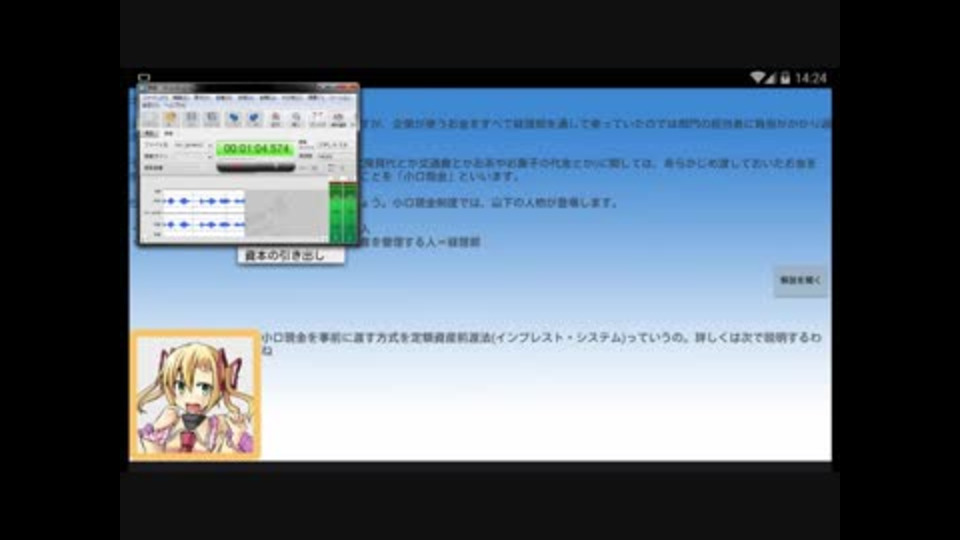Tap the 14:24 clock in the status bar
The image size is (960, 540).
pos(811,78)
